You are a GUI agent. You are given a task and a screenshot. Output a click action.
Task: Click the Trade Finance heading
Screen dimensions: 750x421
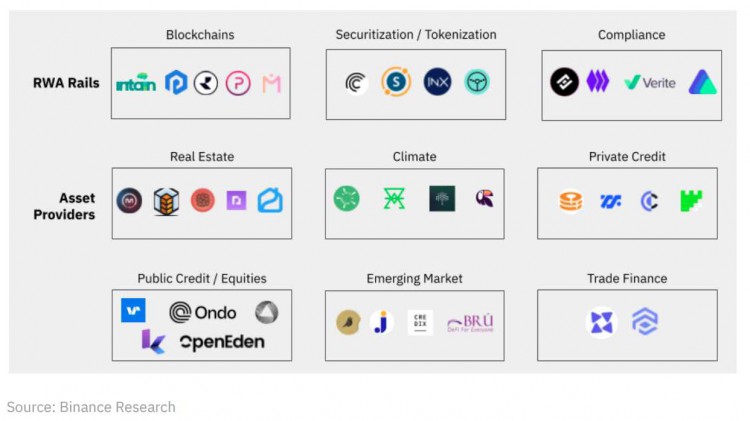click(627, 278)
